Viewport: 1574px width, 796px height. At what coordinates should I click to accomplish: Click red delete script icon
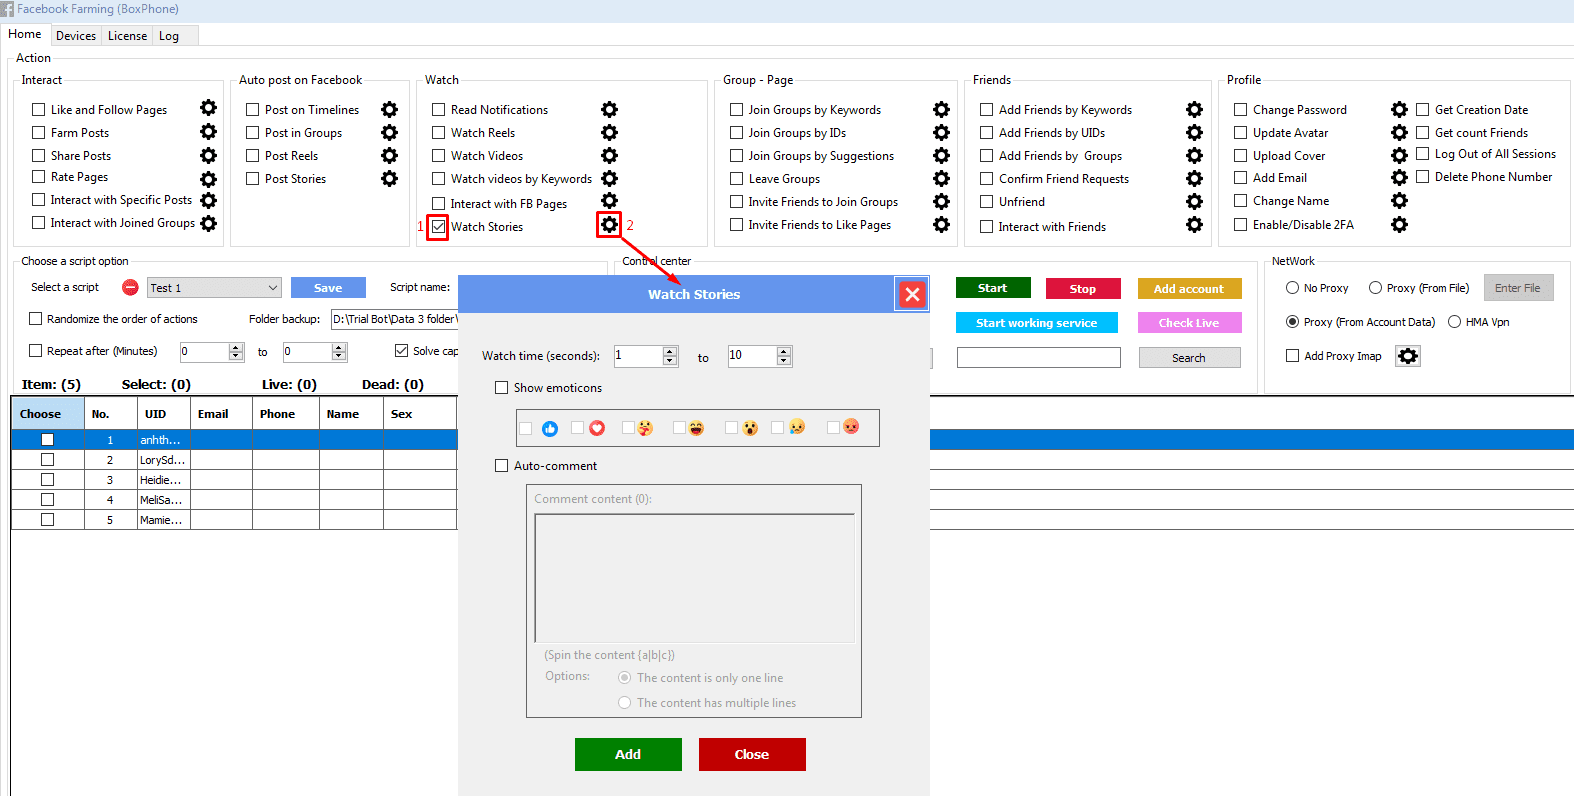coord(130,287)
